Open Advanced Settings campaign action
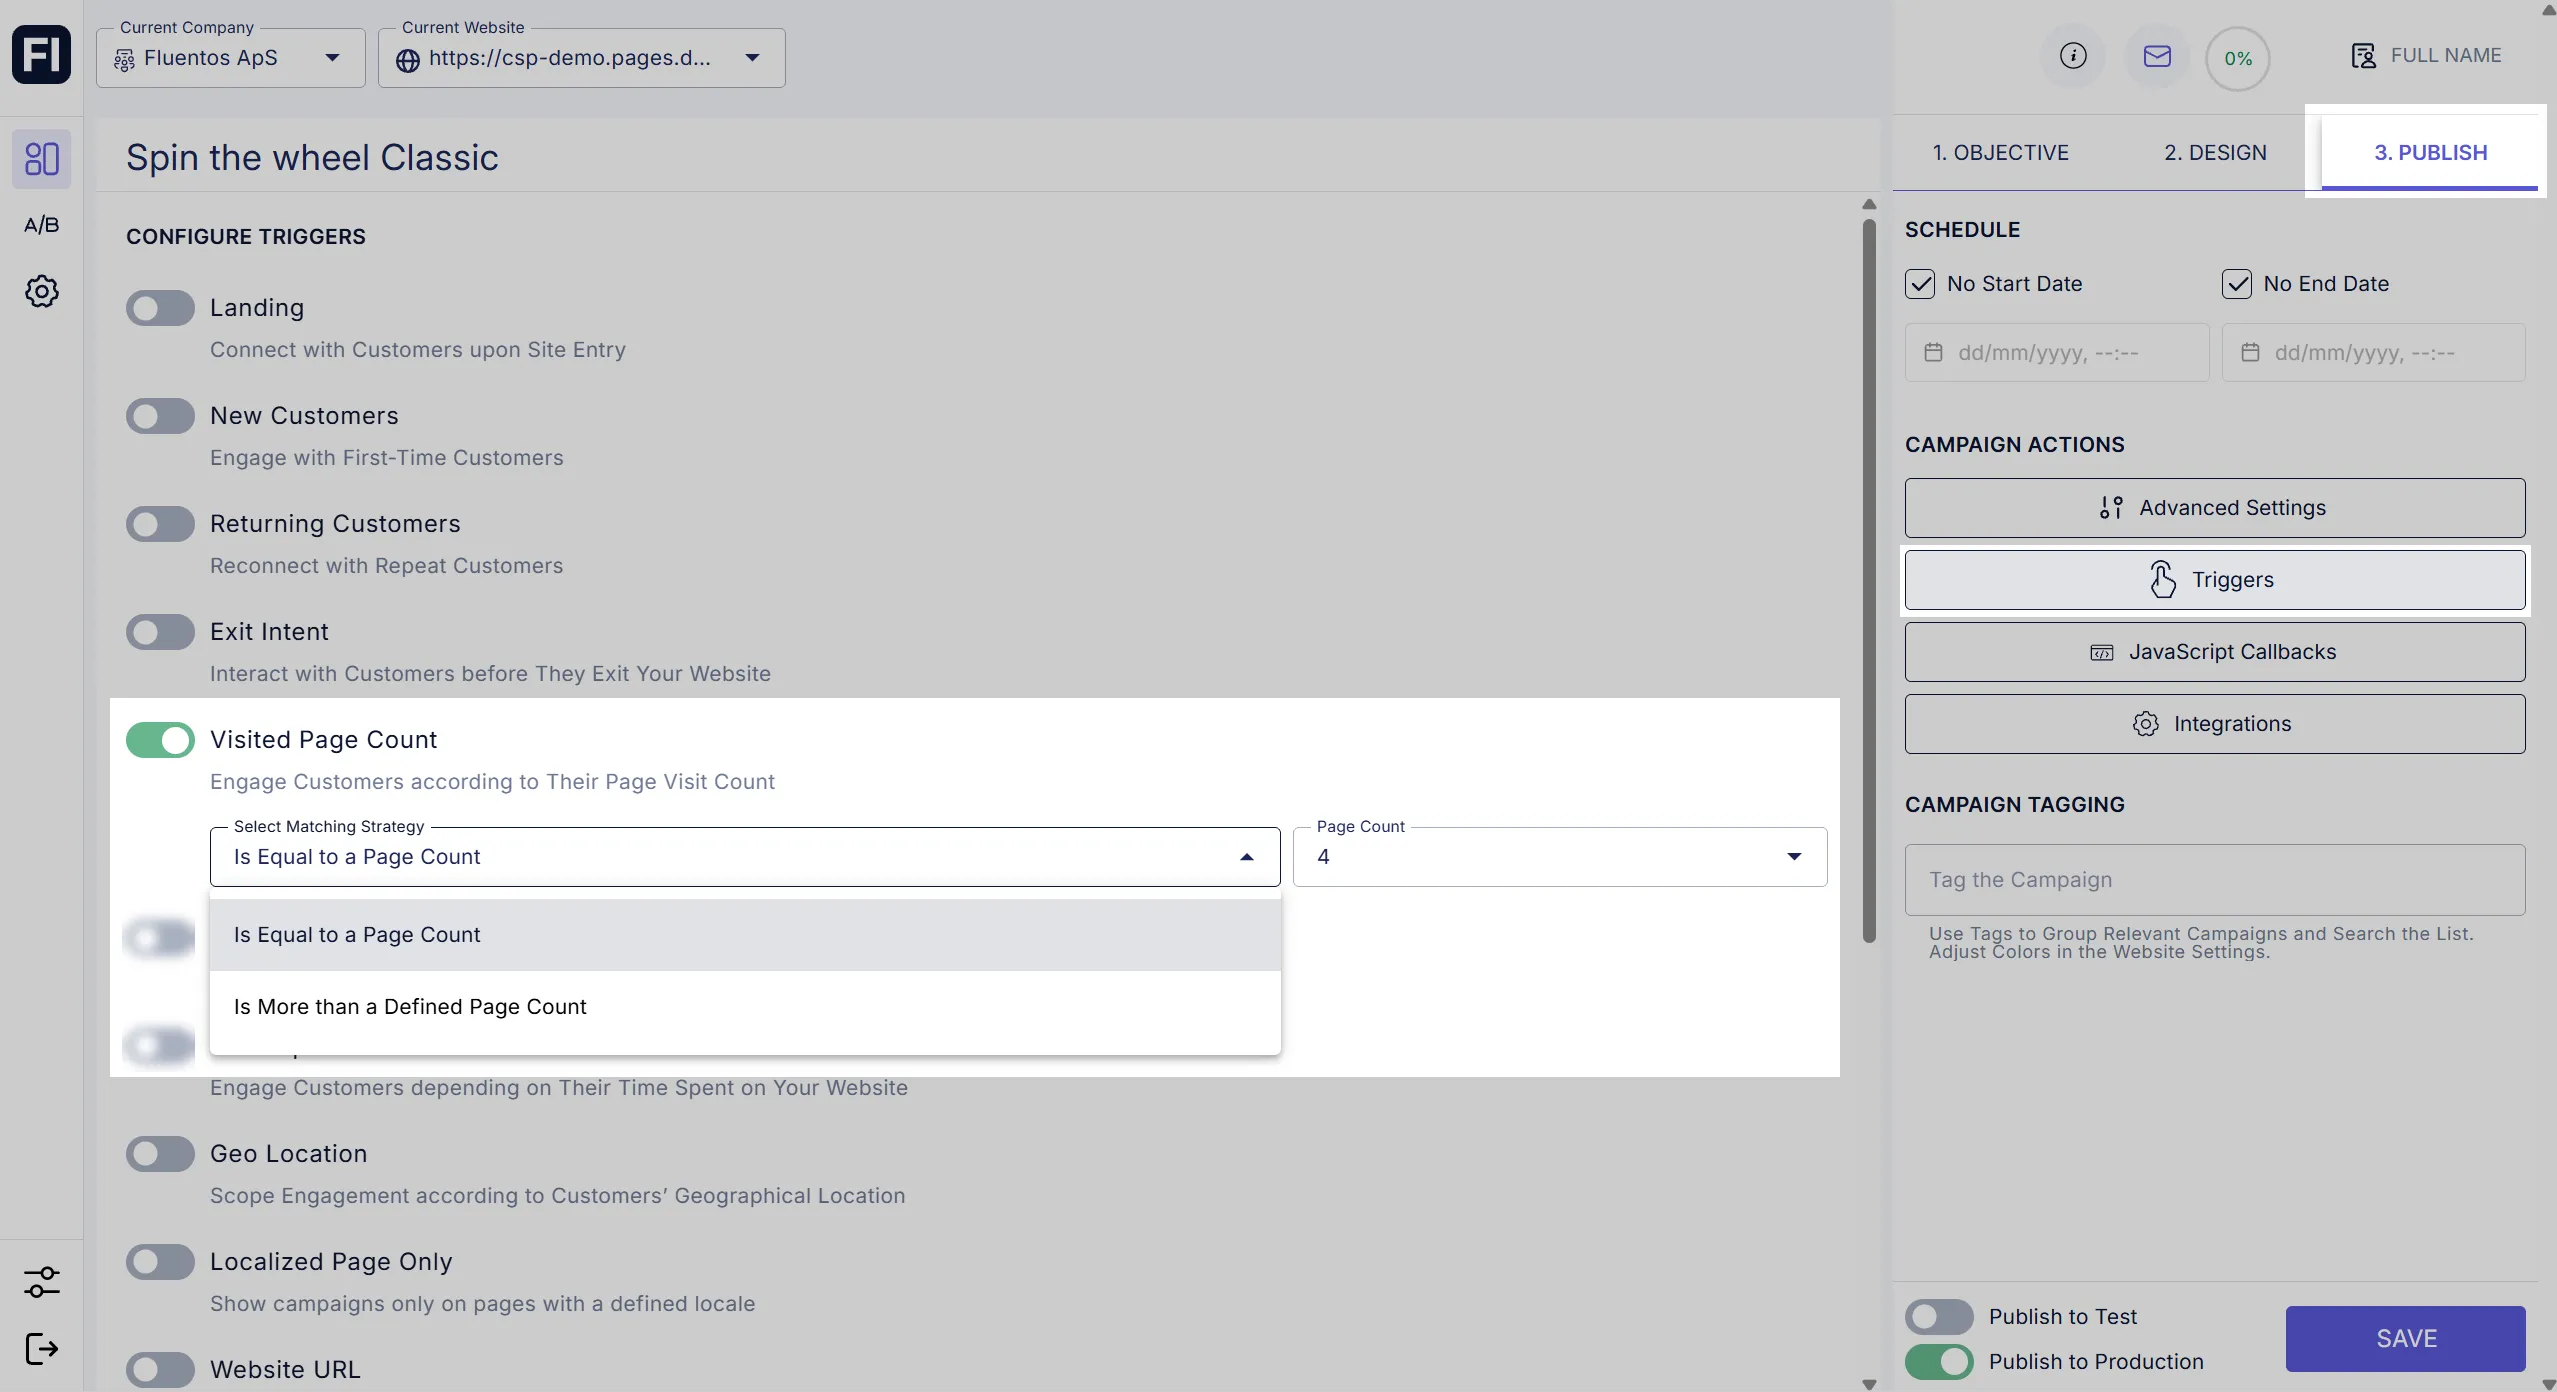Viewport: 2557px width, 1392px height. [x=2214, y=508]
